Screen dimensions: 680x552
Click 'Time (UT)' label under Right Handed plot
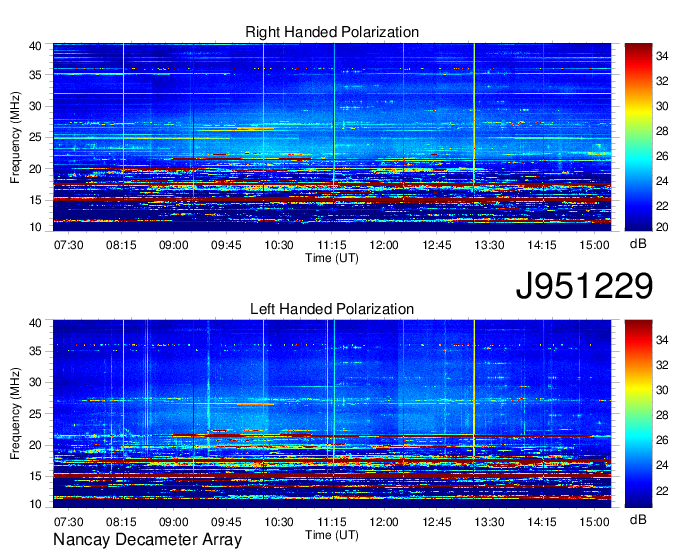[332, 258]
